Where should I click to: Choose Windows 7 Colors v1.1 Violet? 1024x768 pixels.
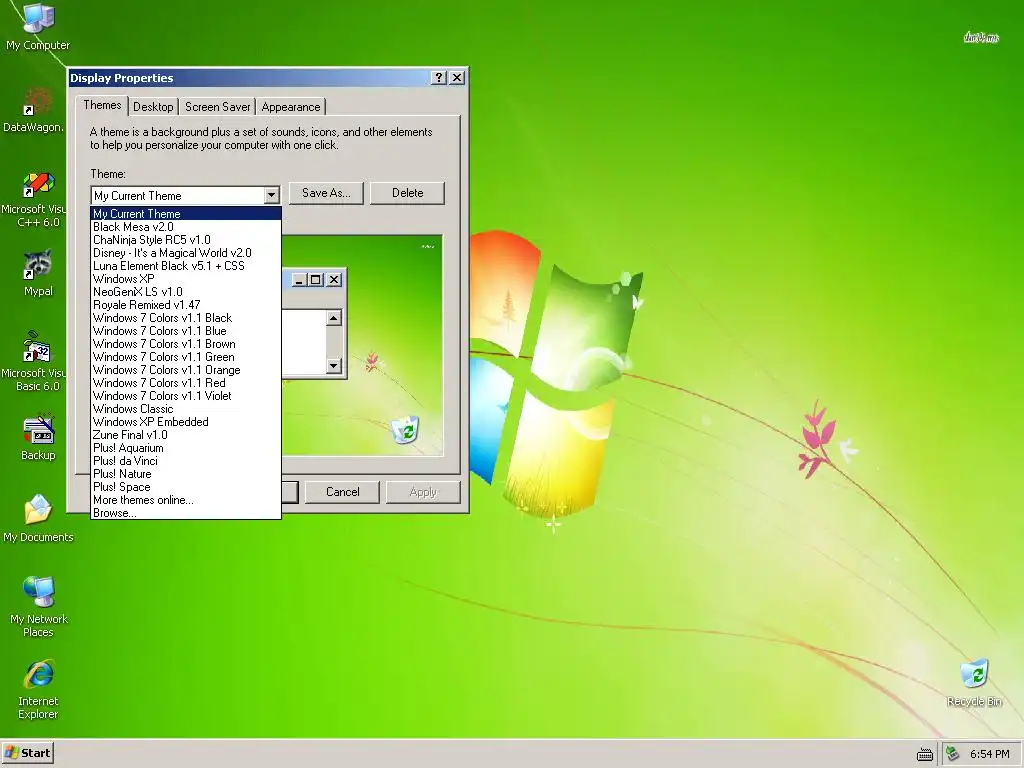[186, 396]
